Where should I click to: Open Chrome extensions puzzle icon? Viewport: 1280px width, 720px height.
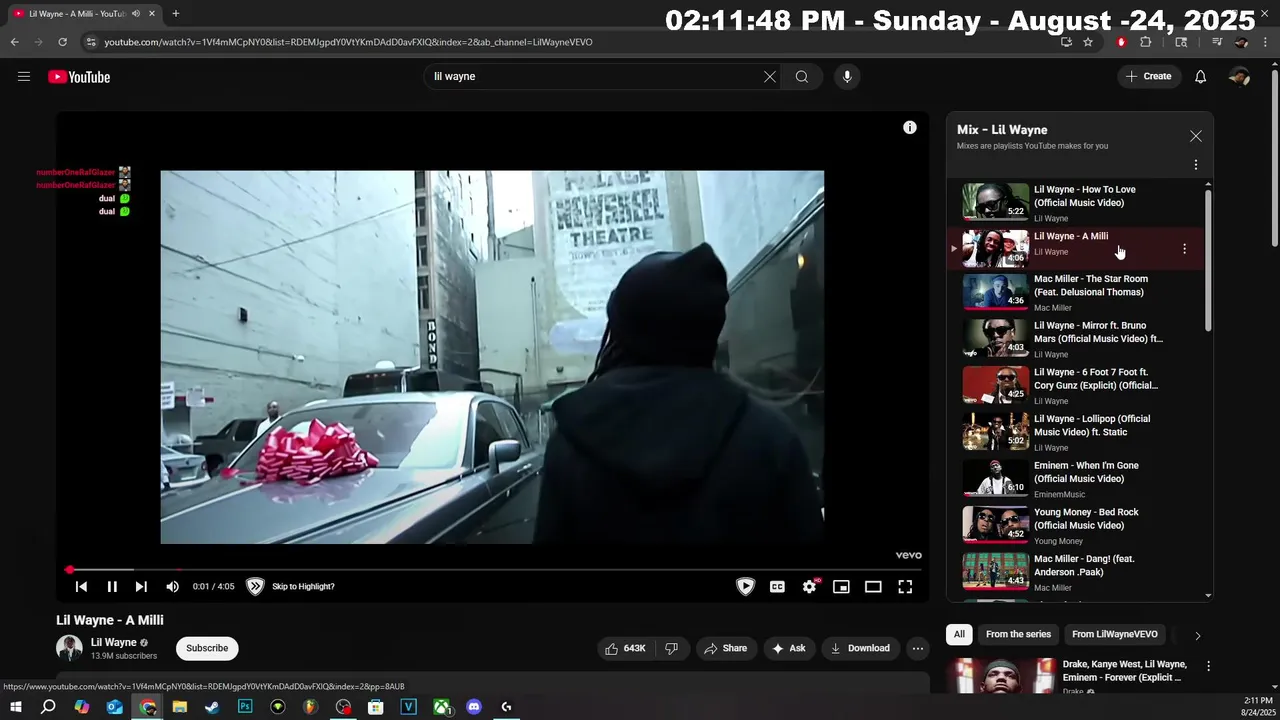click(x=1146, y=42)
